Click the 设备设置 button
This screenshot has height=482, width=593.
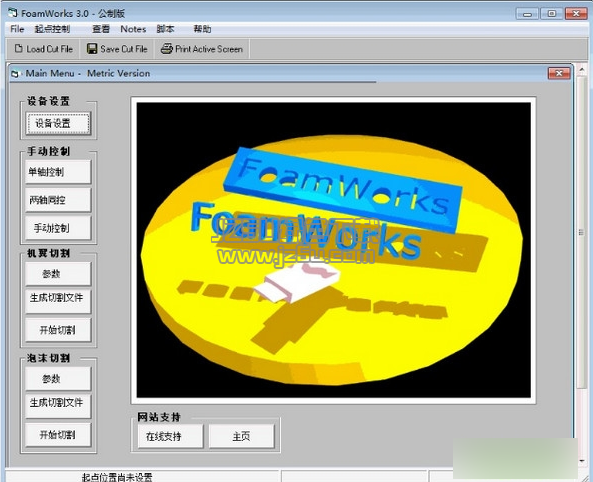click(58, 123)
